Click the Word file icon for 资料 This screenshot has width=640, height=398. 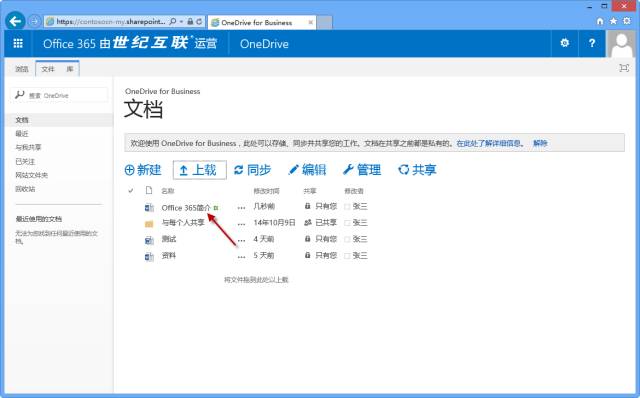[149, 257]
